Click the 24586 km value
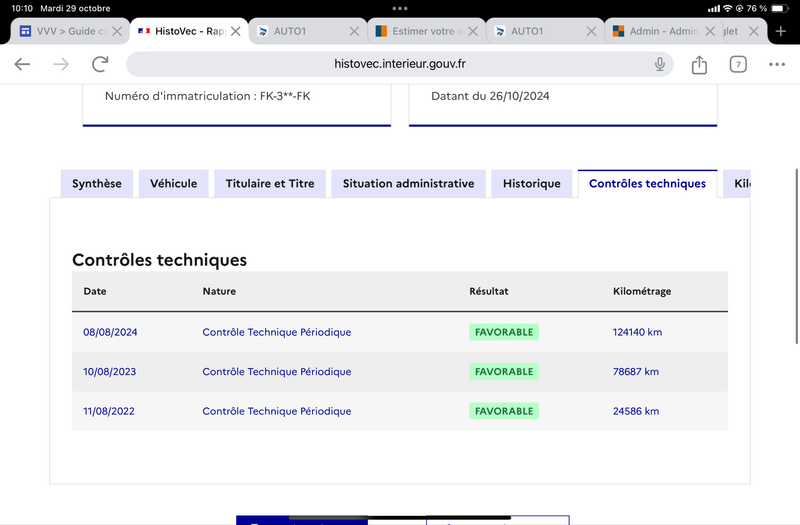 (636, 411)
